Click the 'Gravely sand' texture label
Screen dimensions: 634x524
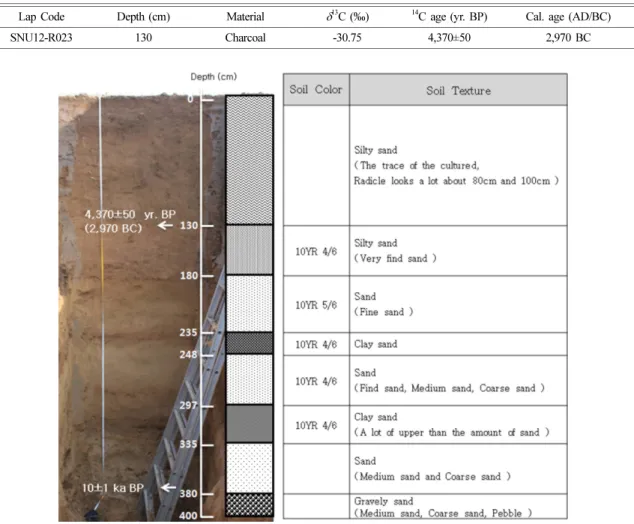[384, 501]
